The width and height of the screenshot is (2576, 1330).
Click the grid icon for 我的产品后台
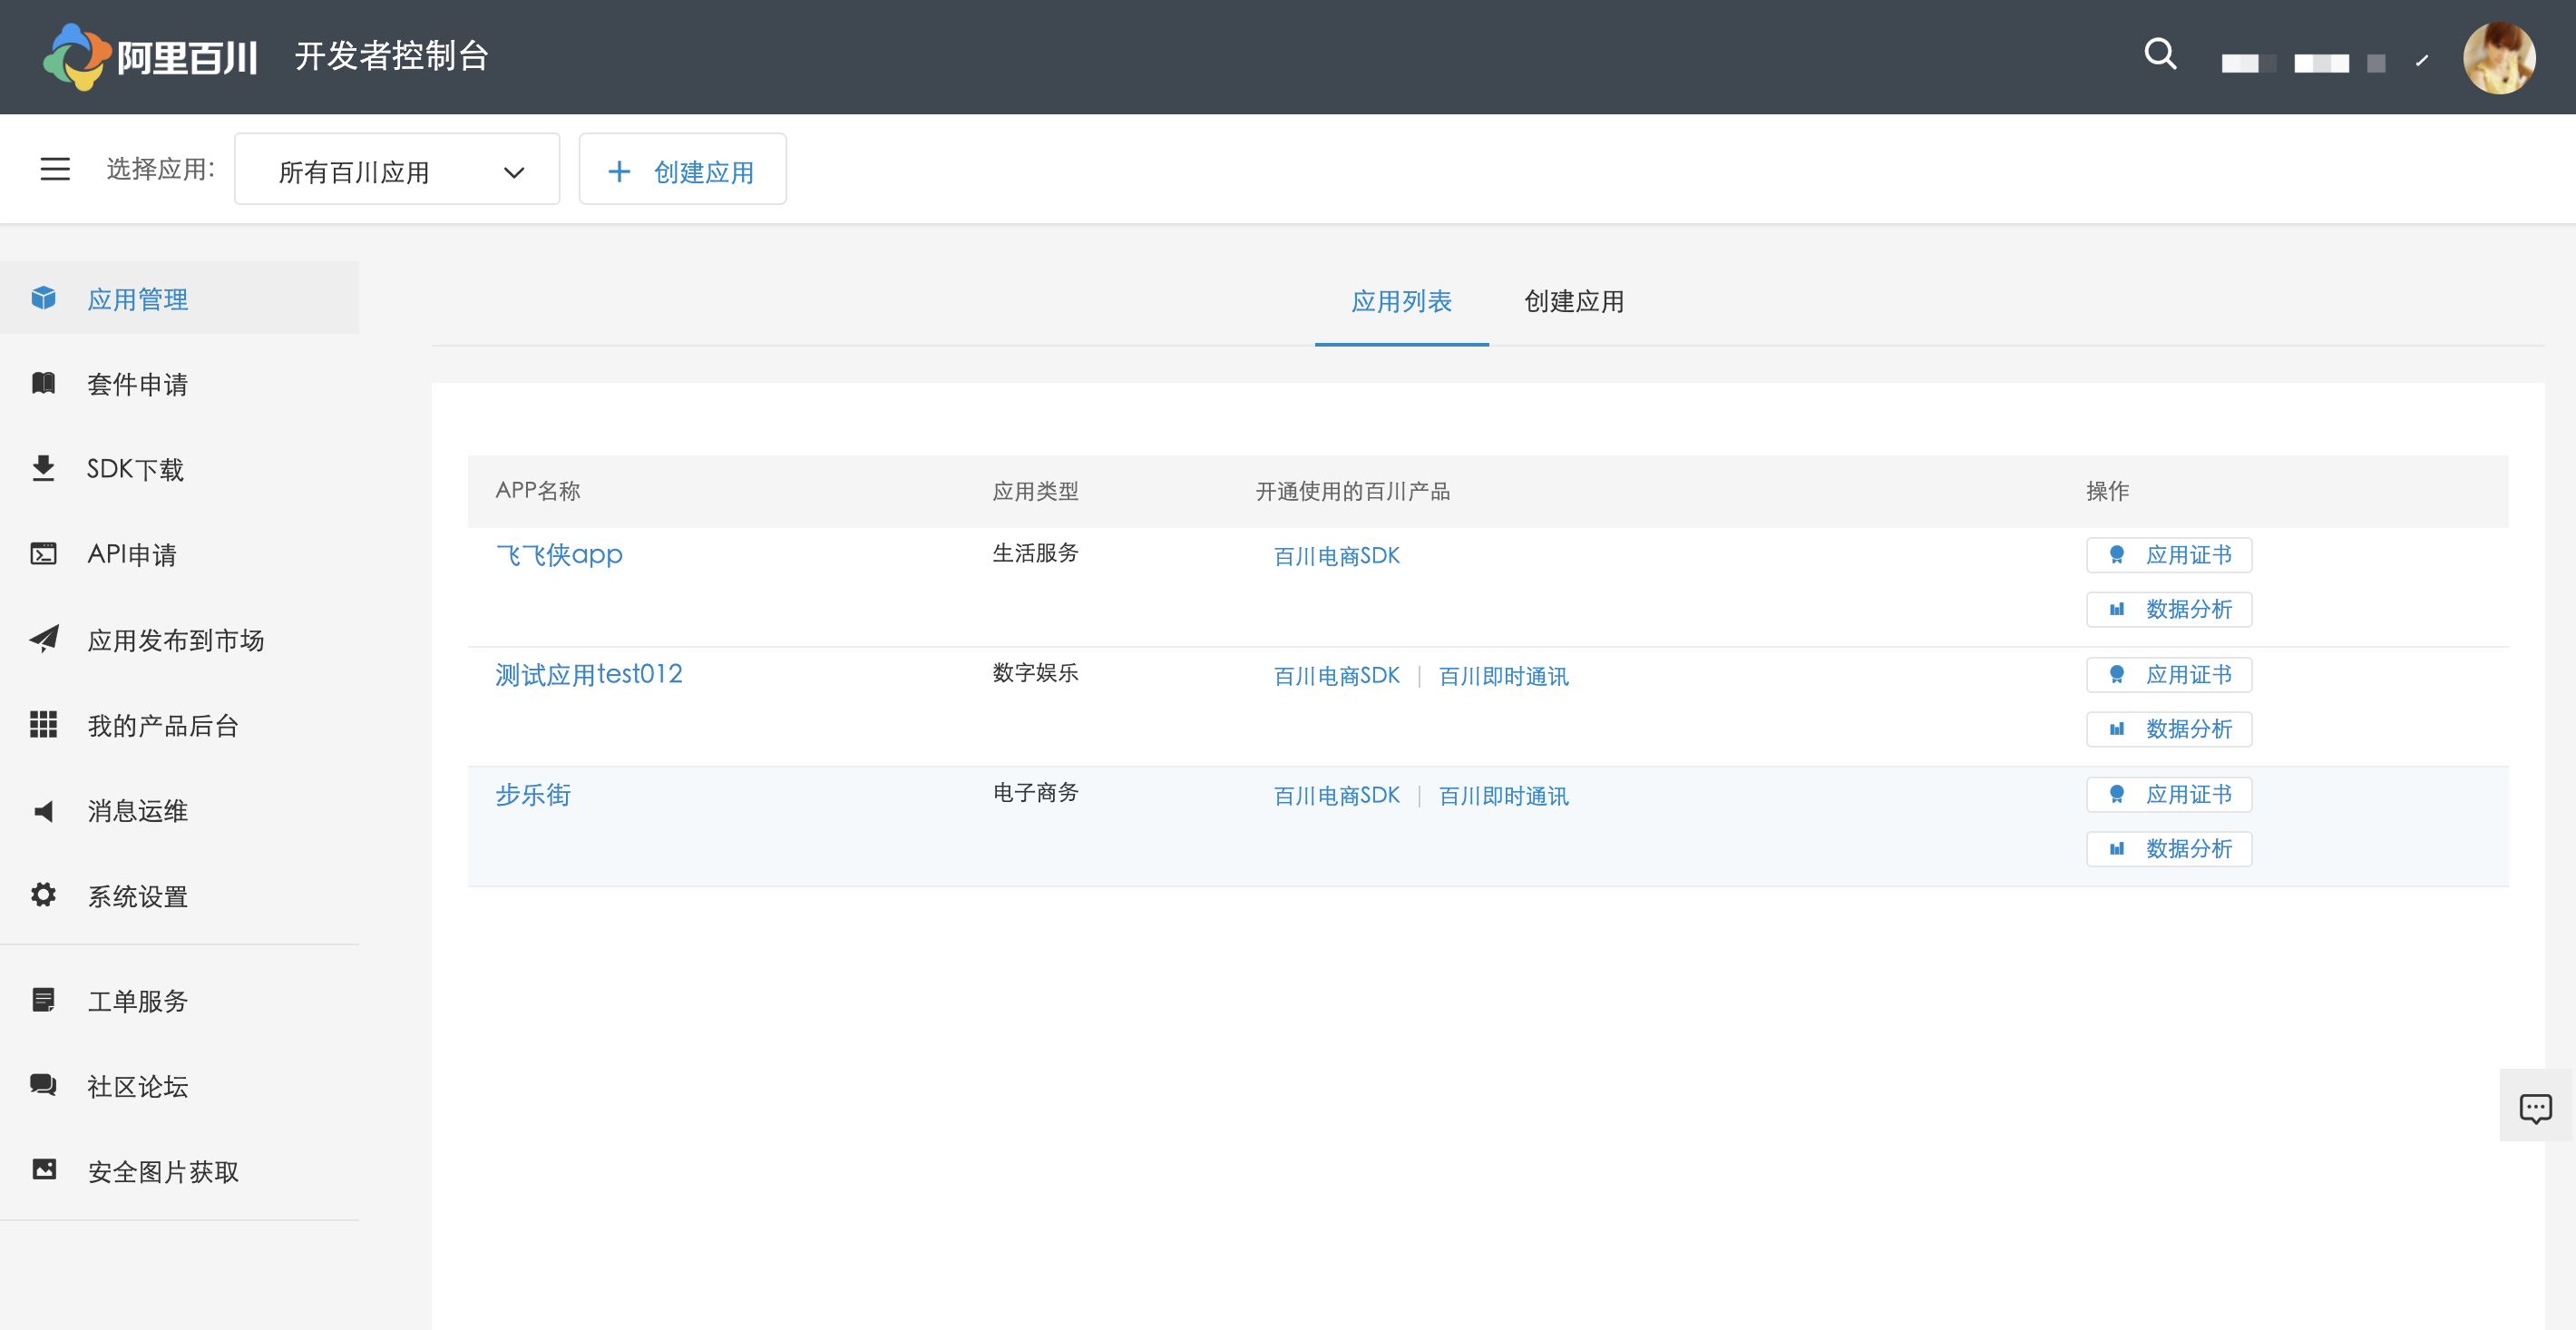(x=43, y=724)
